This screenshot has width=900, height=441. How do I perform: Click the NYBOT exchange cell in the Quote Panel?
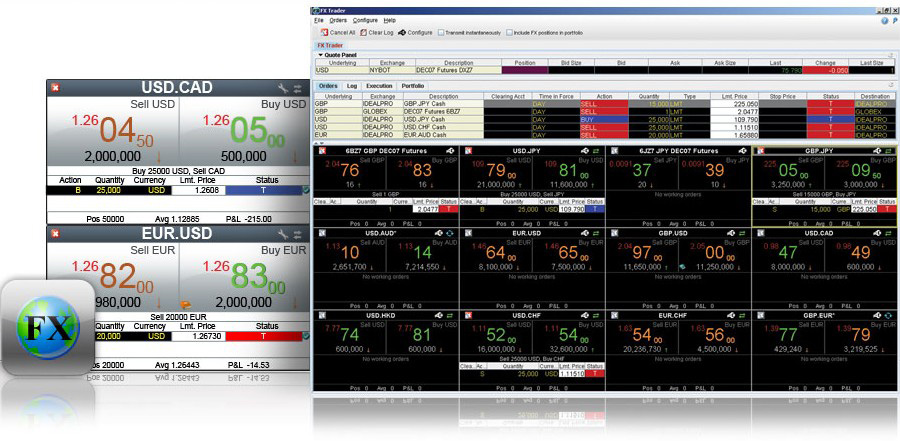(x=391, y=70)
